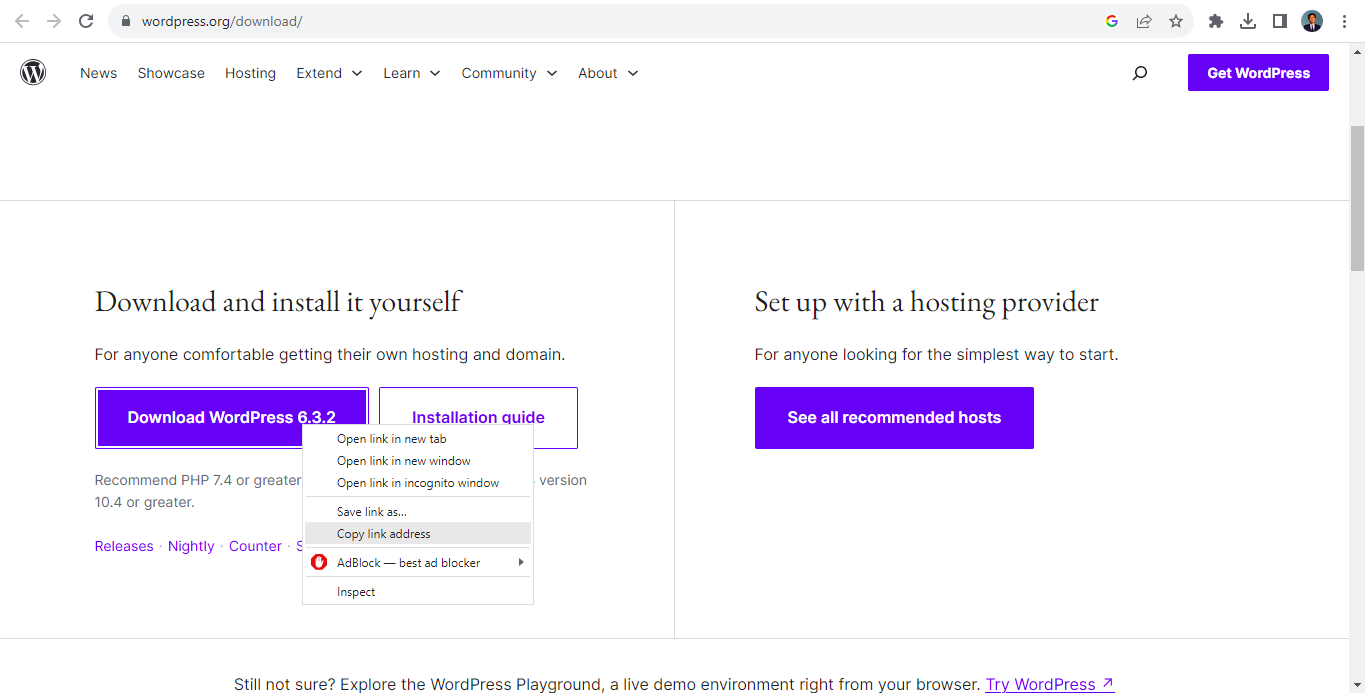
Task: Open the Counter link
Action: pos(255,546)
